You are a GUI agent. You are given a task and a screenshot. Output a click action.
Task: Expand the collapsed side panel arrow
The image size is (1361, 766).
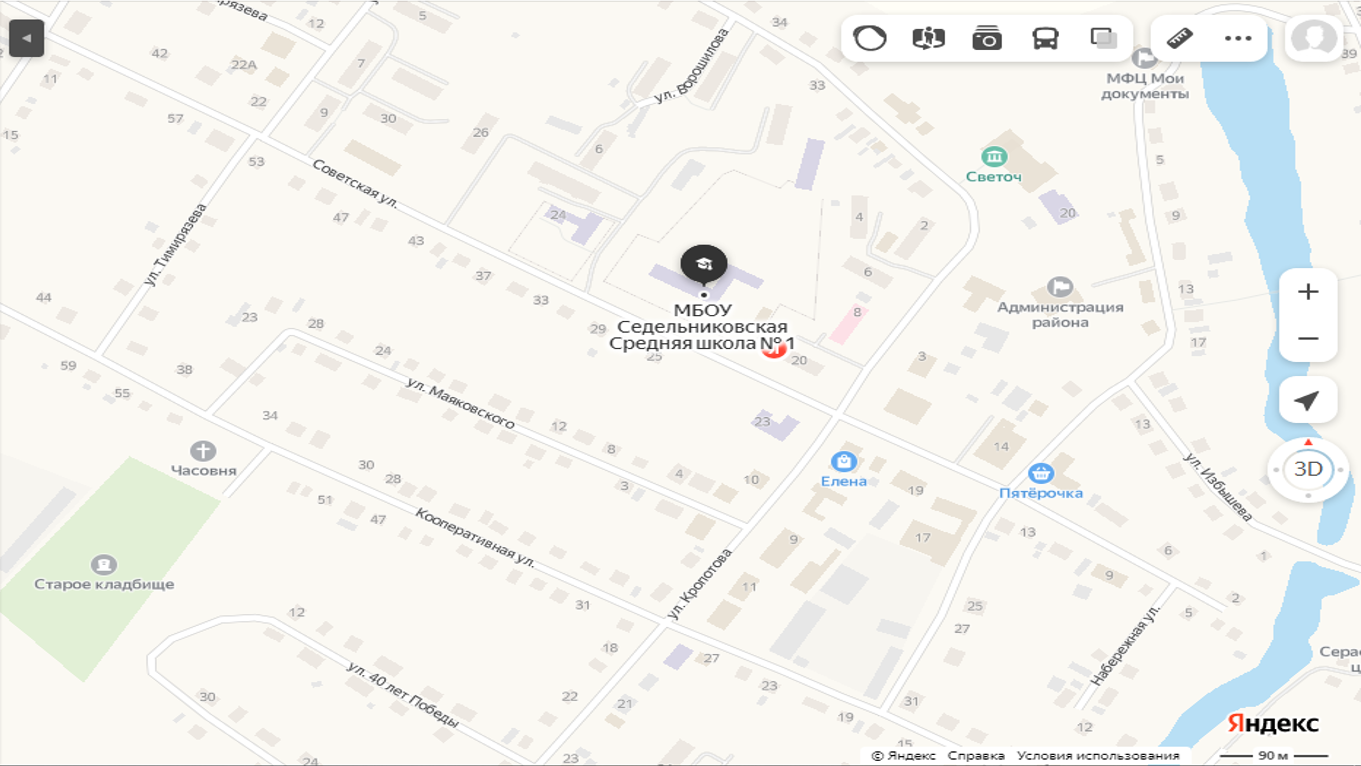(26, 38)
